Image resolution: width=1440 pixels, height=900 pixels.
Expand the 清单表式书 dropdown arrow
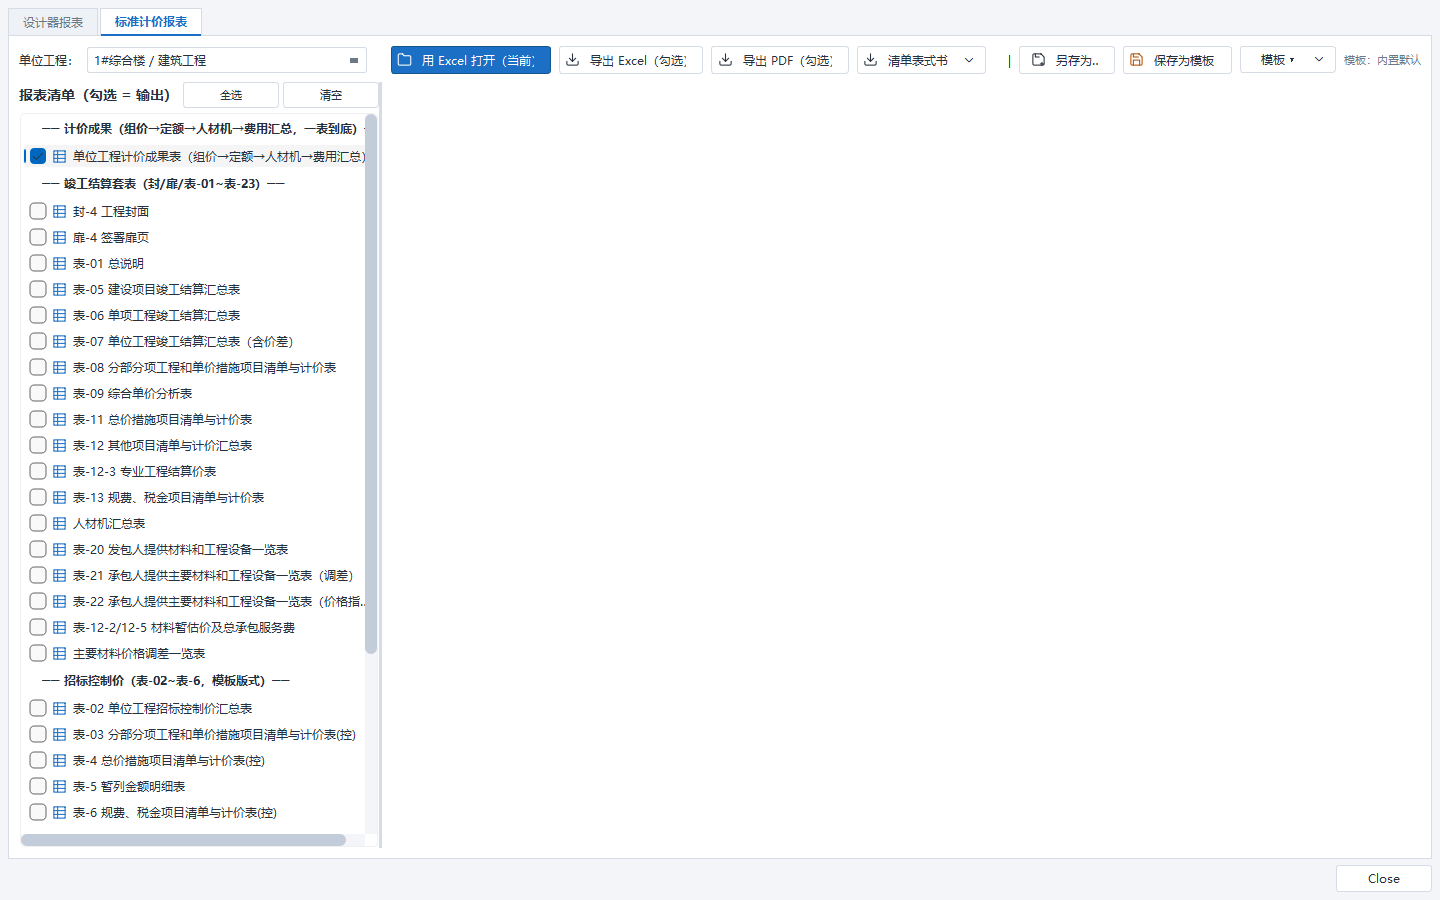(x=969, y=60)
